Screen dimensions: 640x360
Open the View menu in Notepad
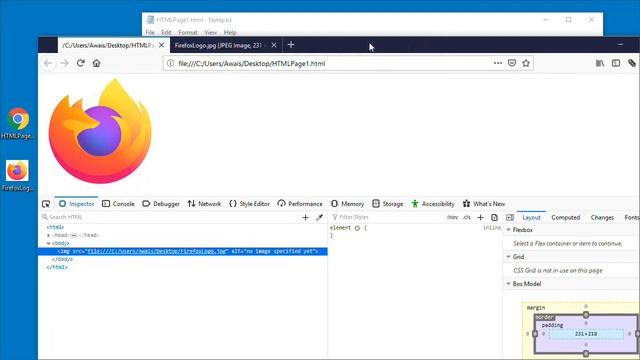click(211, 32)
